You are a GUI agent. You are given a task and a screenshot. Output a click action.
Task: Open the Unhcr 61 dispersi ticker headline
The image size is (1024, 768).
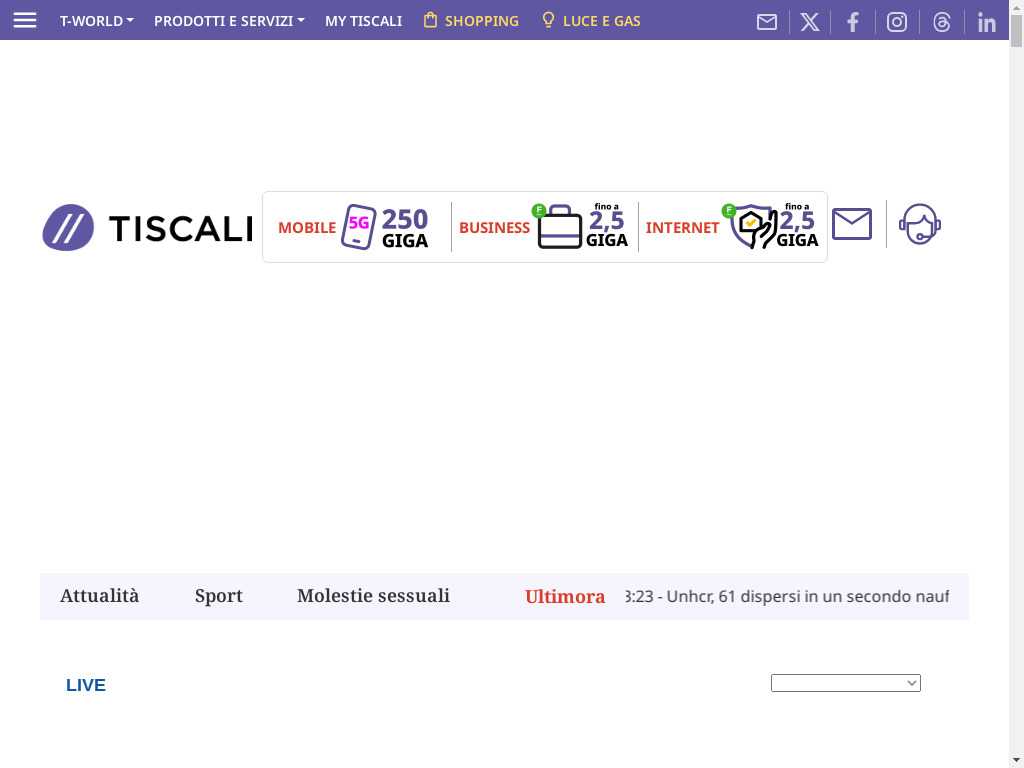787,596
